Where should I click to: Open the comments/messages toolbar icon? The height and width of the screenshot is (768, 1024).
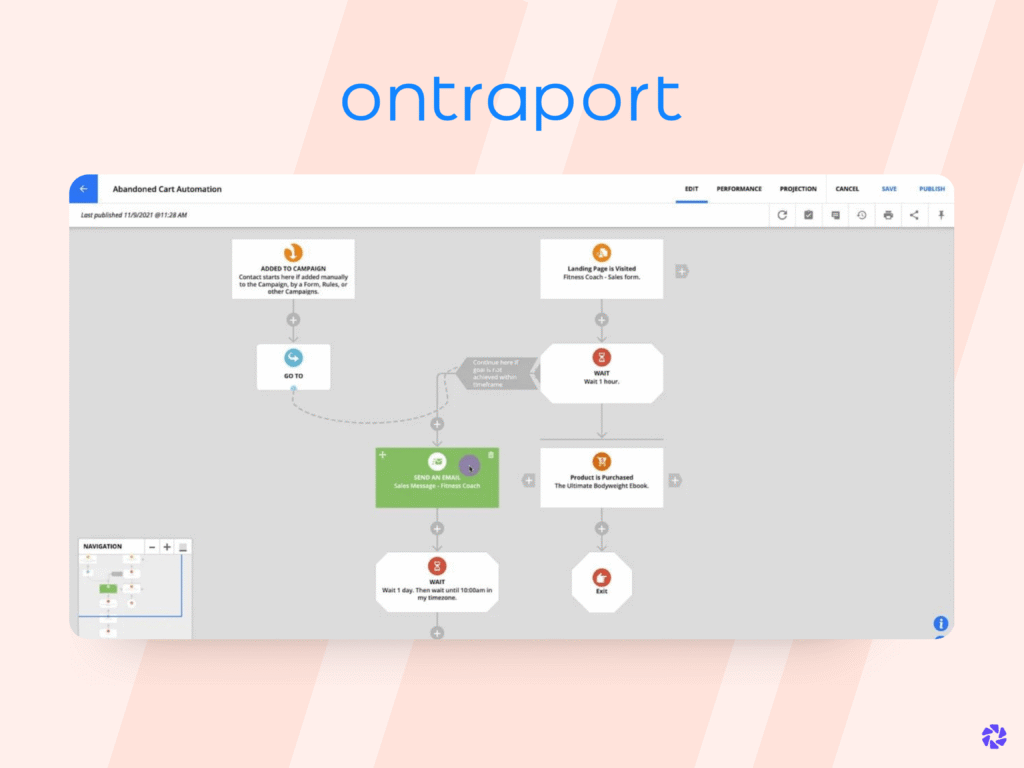coord(836,215)
